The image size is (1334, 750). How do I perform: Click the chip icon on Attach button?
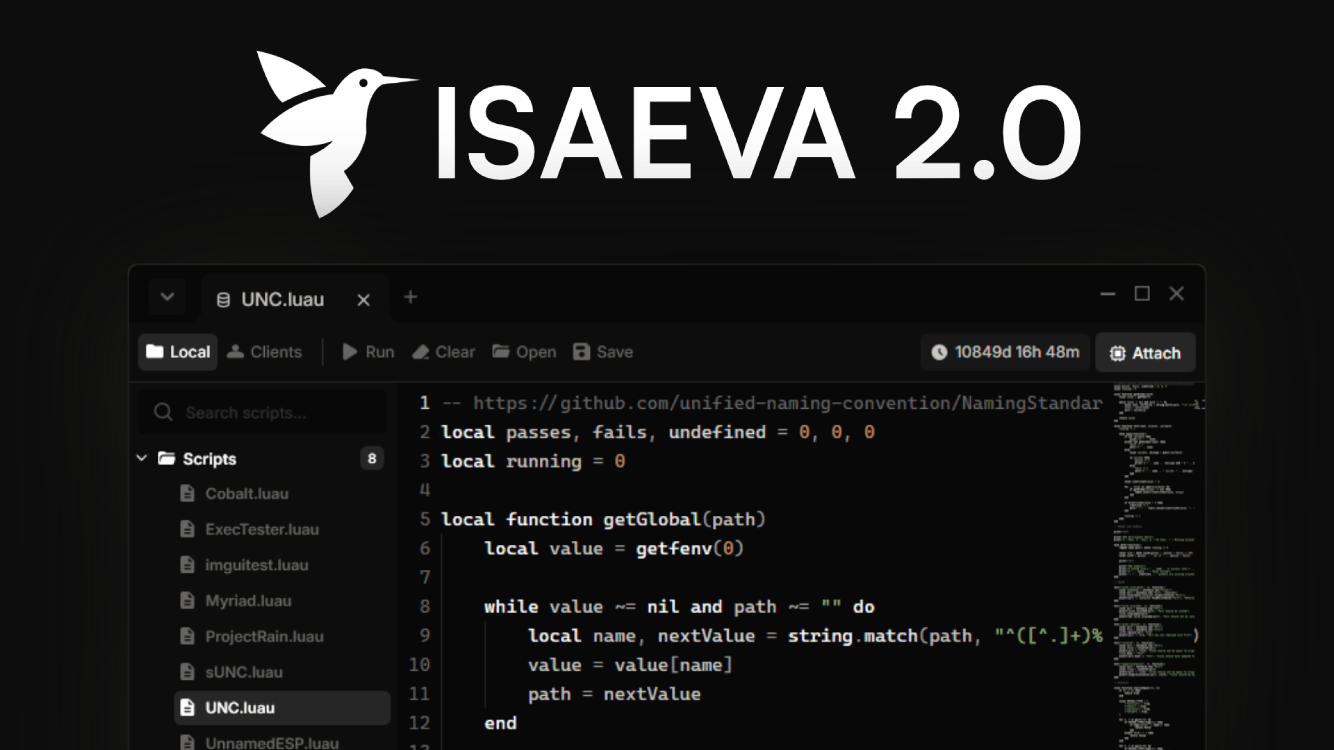1117,353
